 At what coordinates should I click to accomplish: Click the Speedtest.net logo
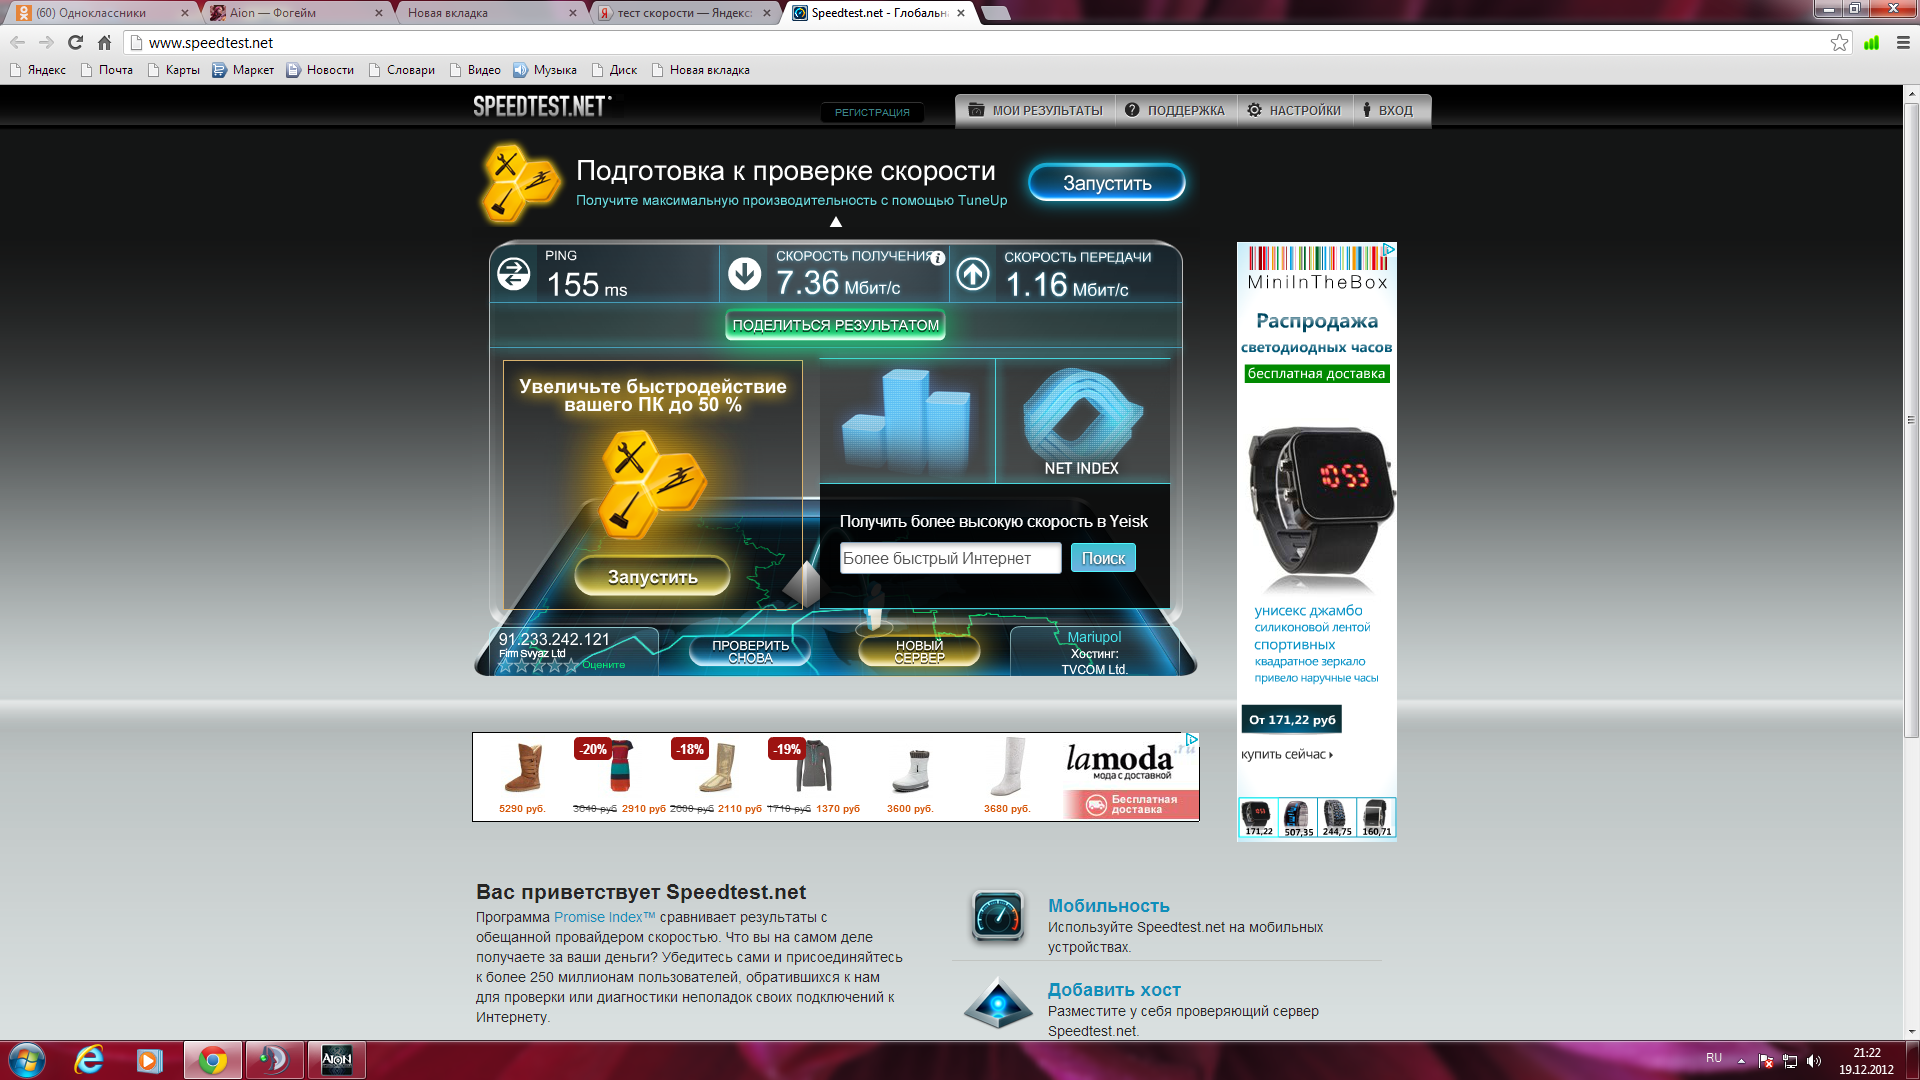coord(541,106)
